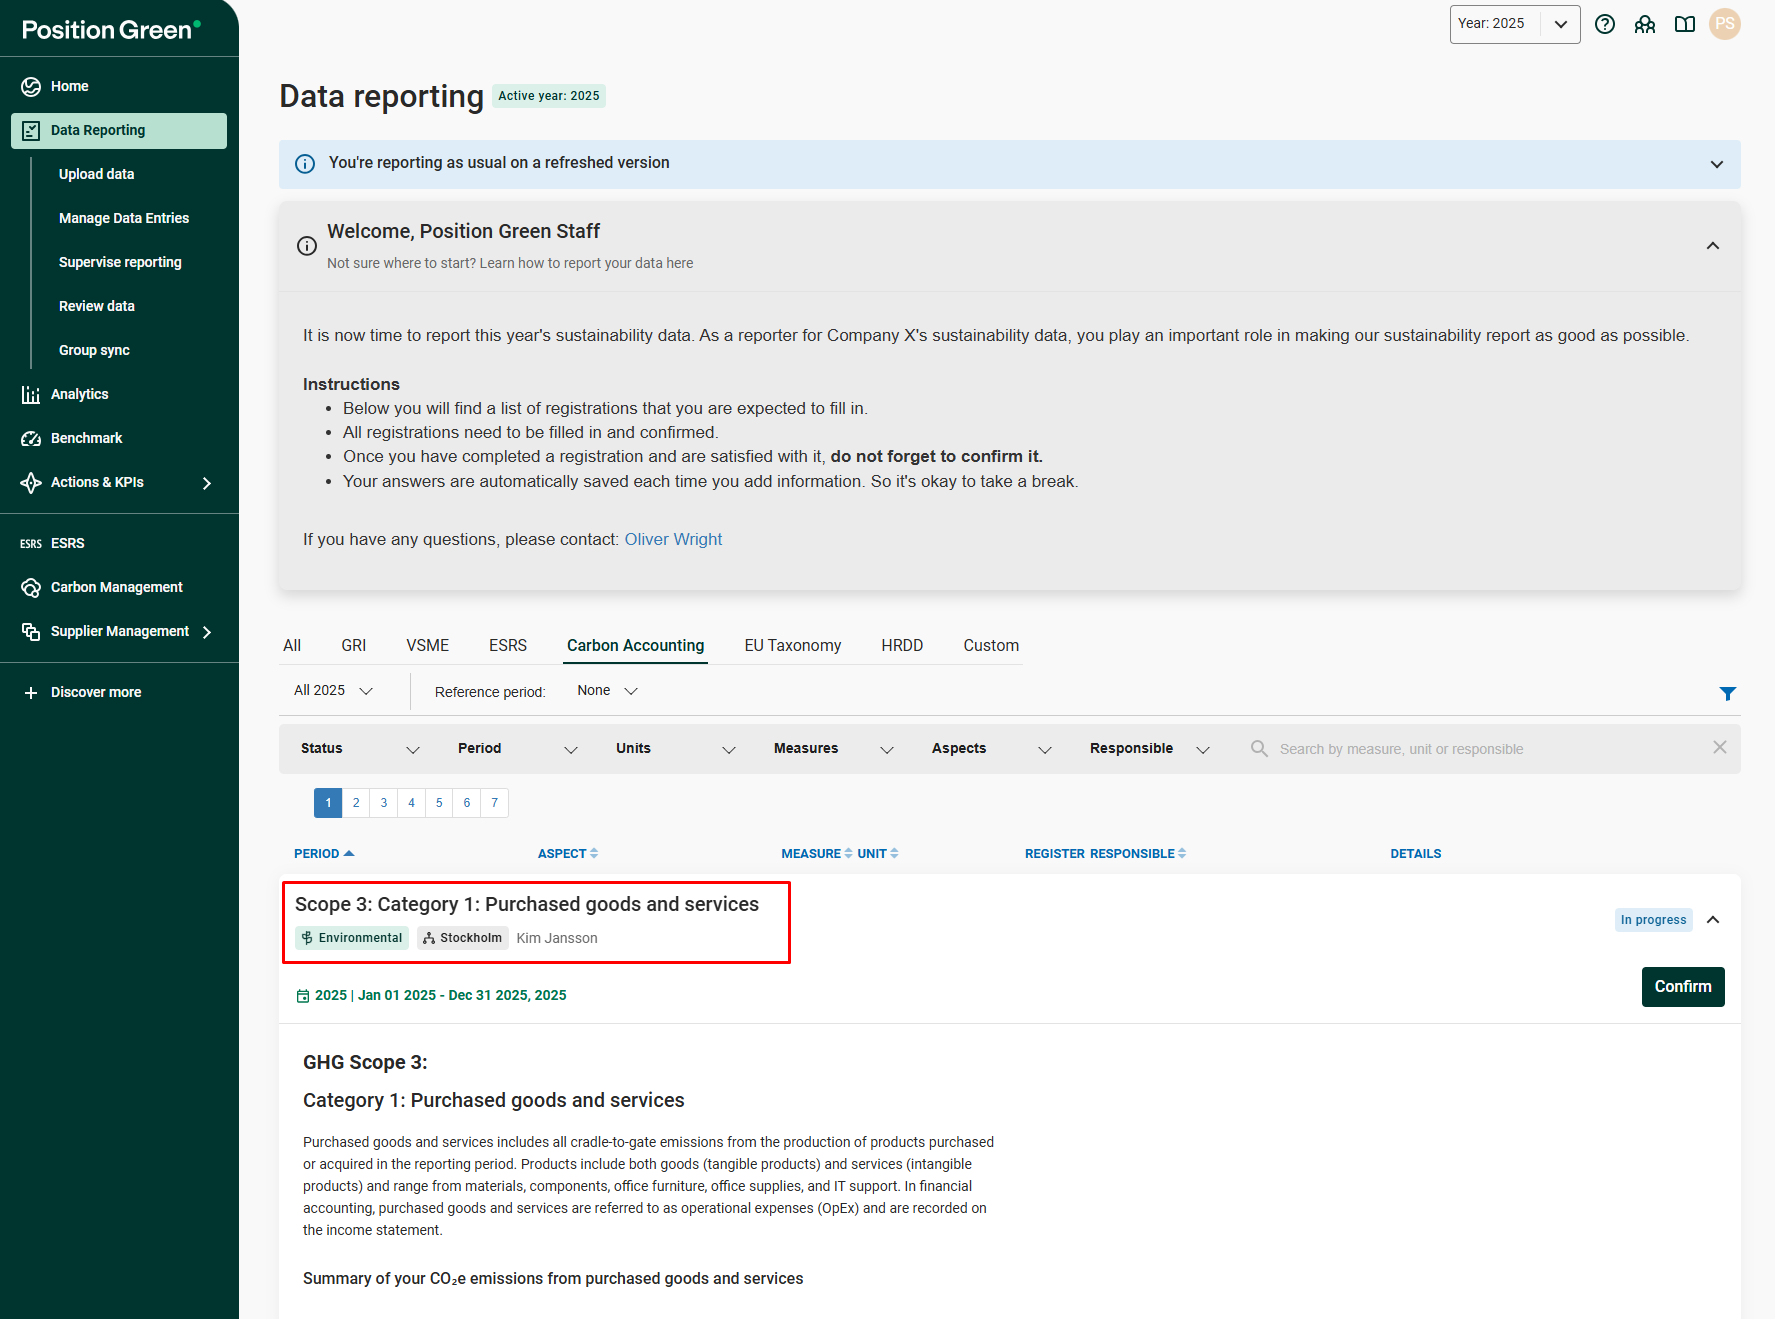Click the Confirm button
1775x1319 pixels.
click(x=1683, y=987)
